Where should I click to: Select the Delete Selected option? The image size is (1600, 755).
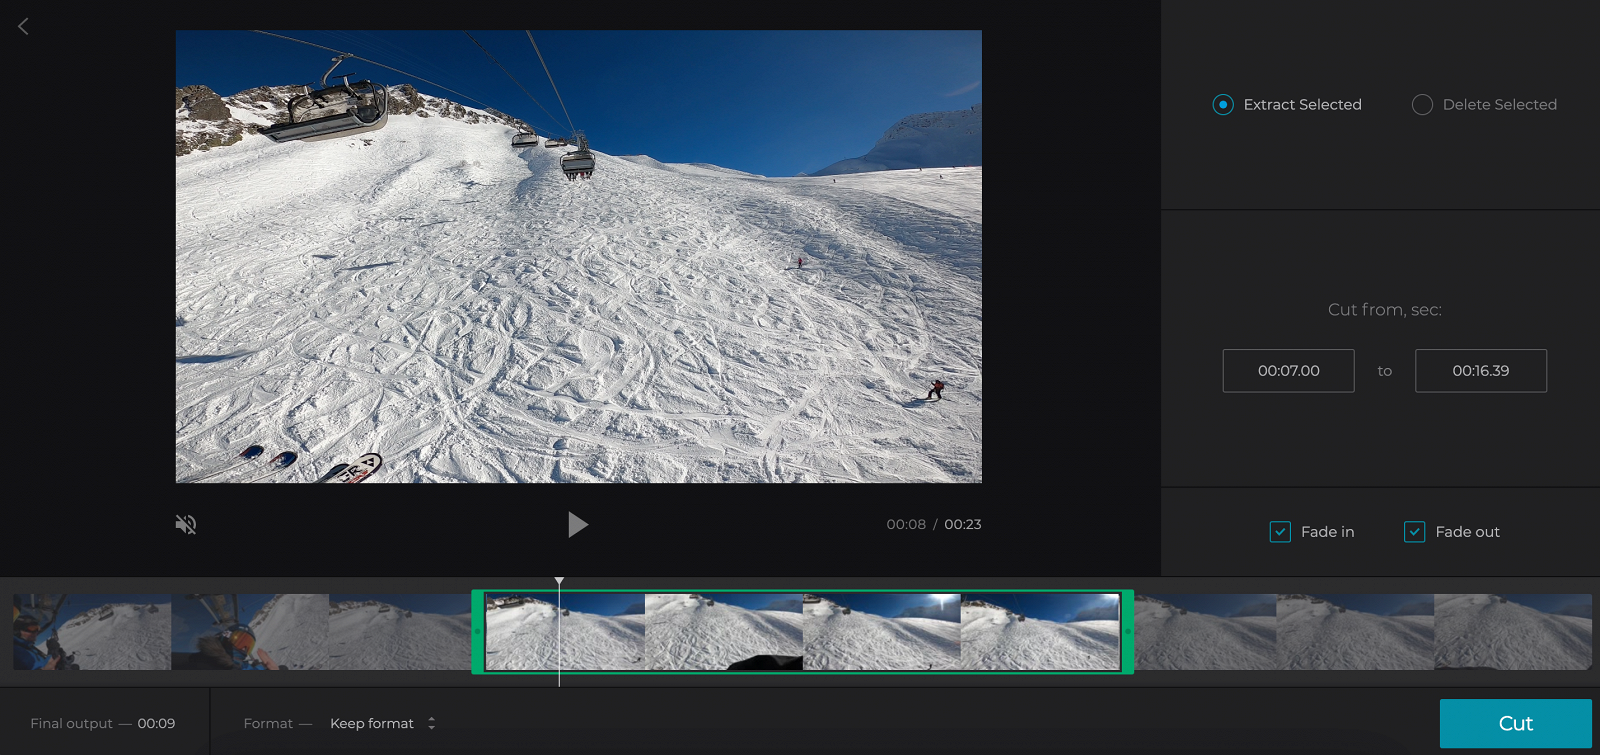pos(1422,105)
